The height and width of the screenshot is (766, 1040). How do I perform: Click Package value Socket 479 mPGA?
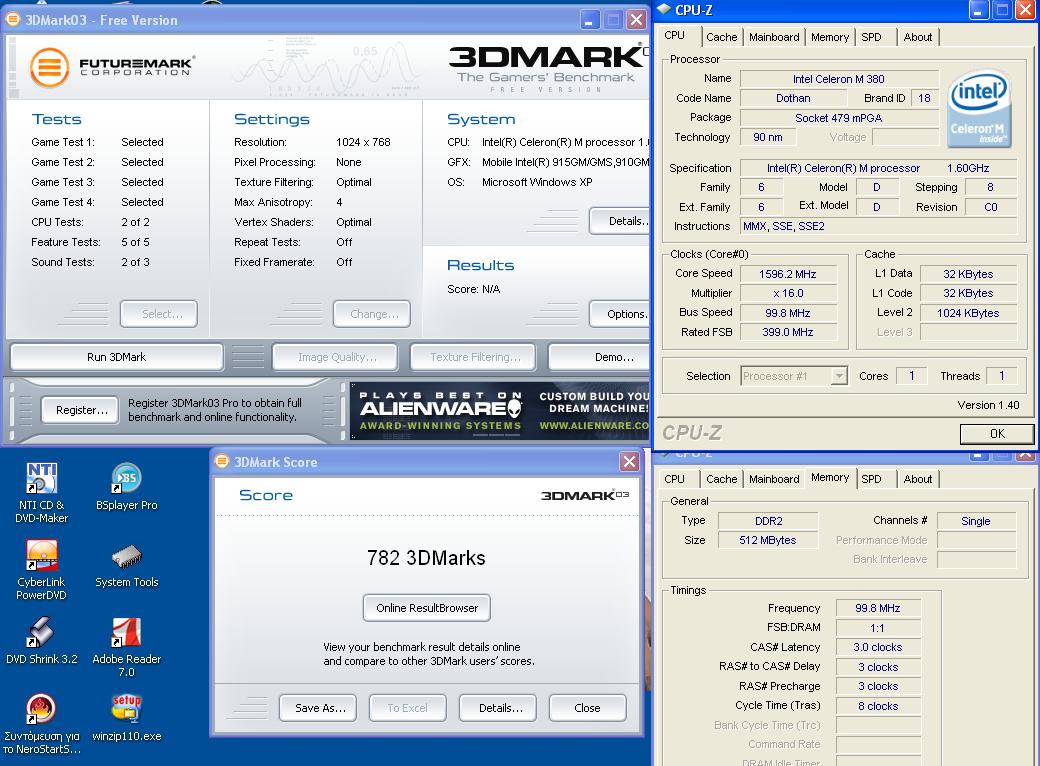point(839,118)
